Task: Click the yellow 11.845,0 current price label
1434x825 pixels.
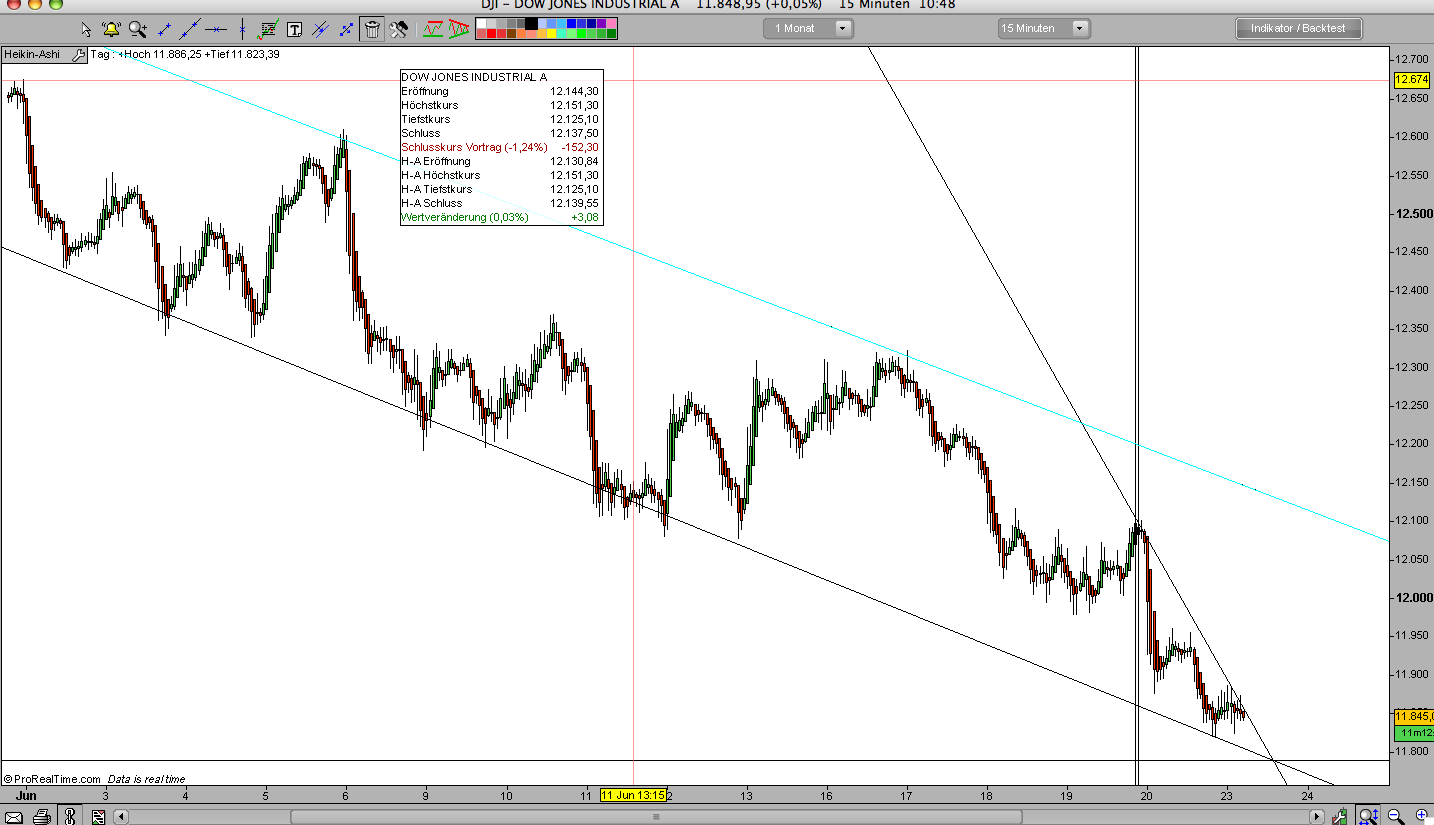Action: click(1413, 716)
